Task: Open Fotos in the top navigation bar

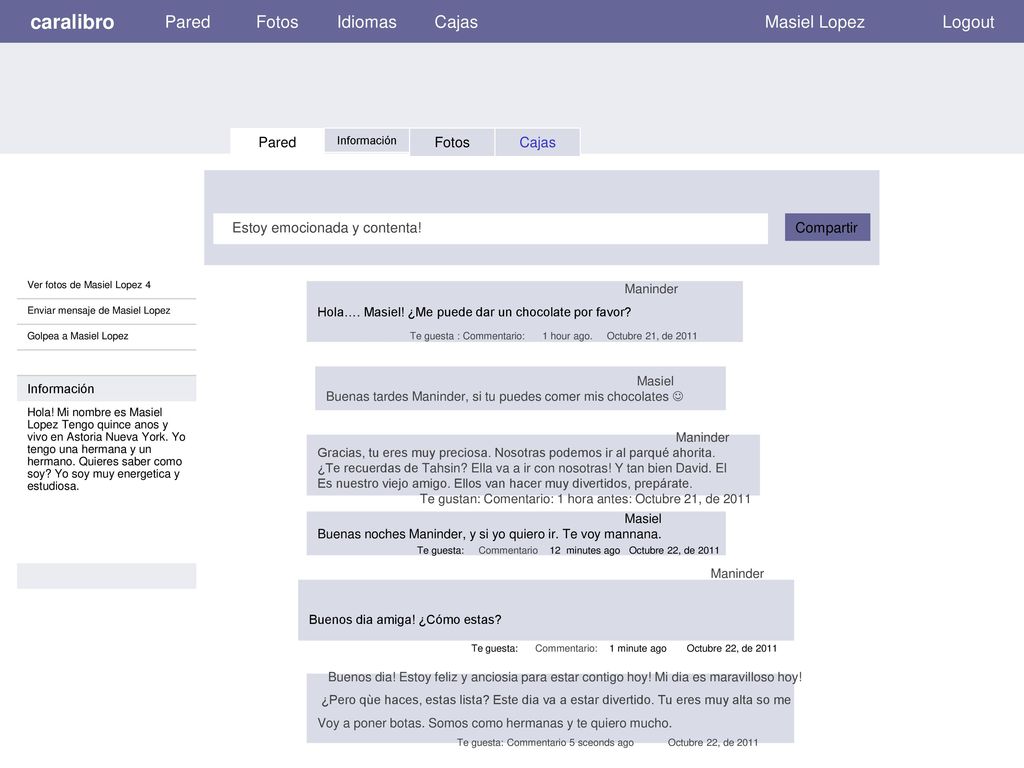Action: 277,22
